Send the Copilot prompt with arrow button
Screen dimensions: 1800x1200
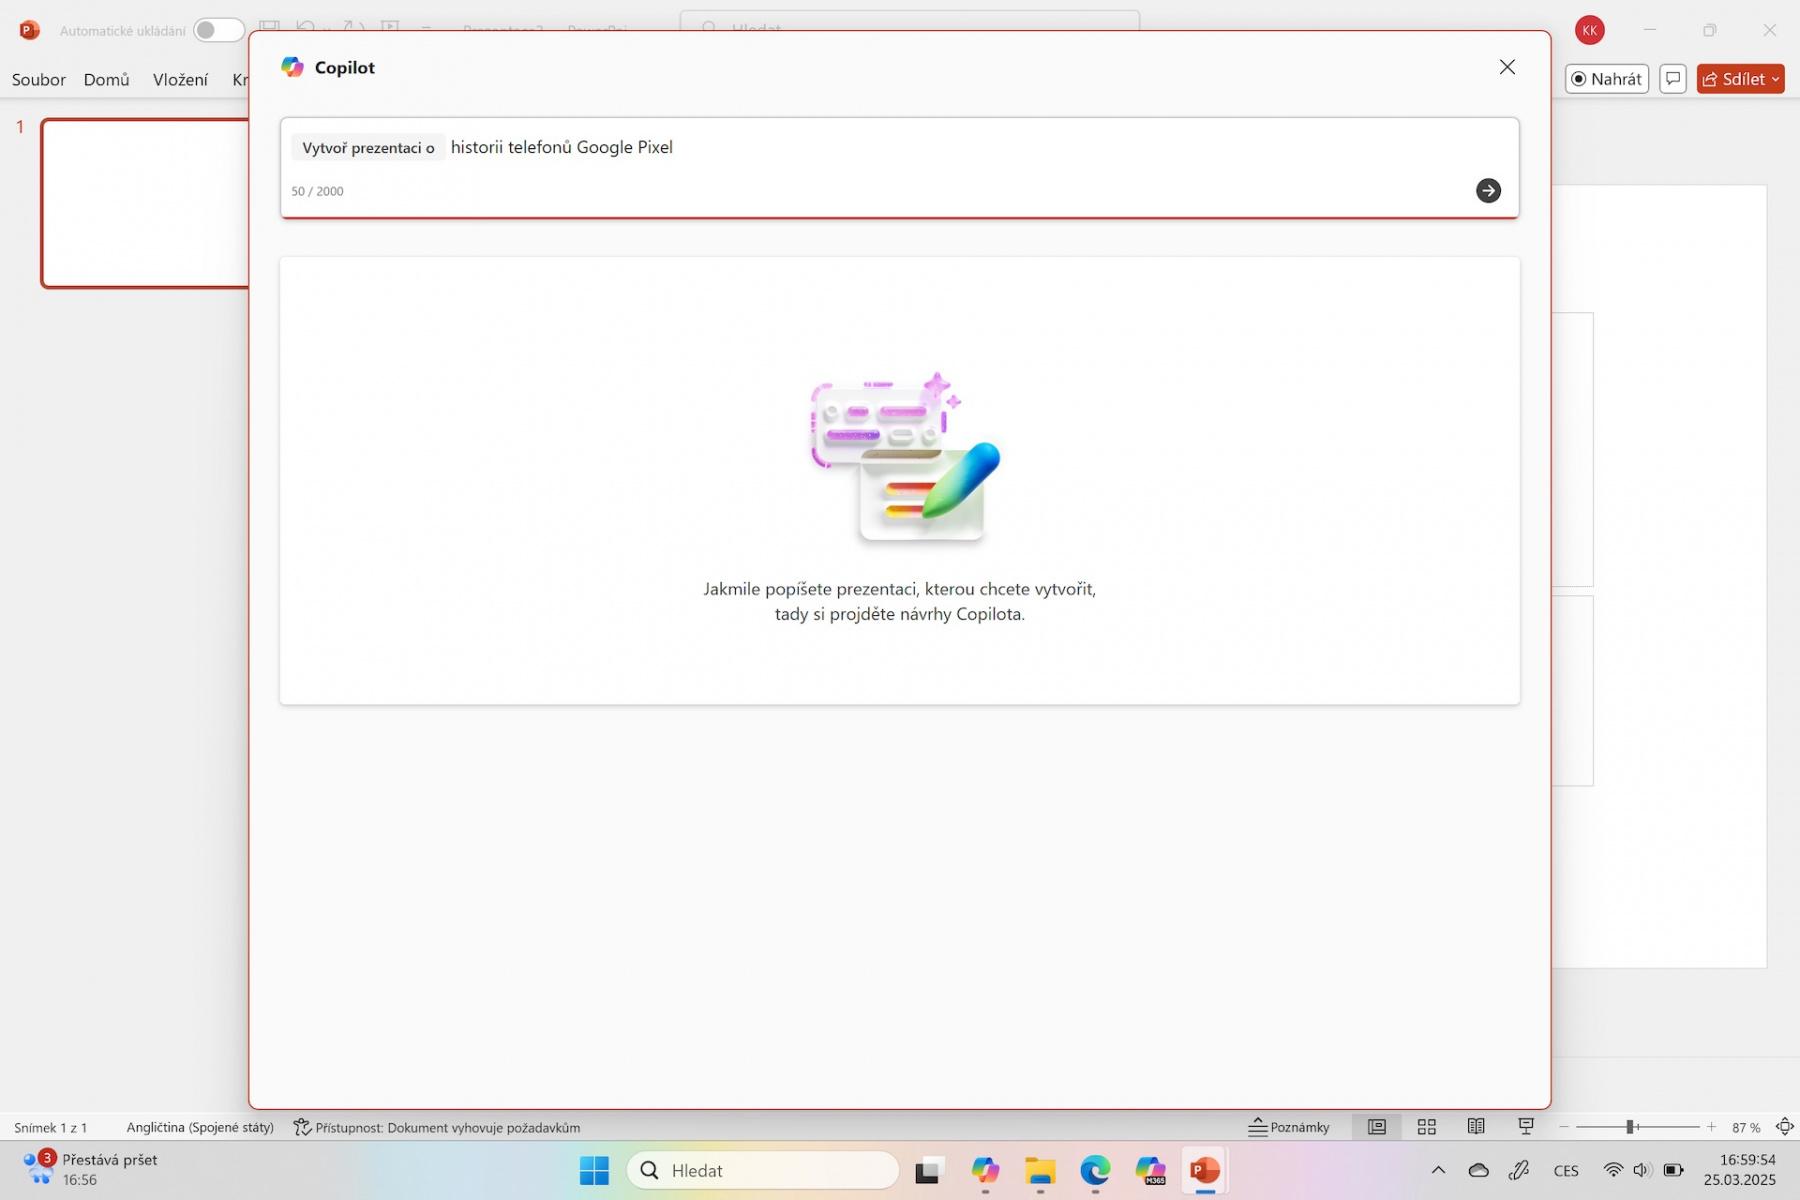1488,190
